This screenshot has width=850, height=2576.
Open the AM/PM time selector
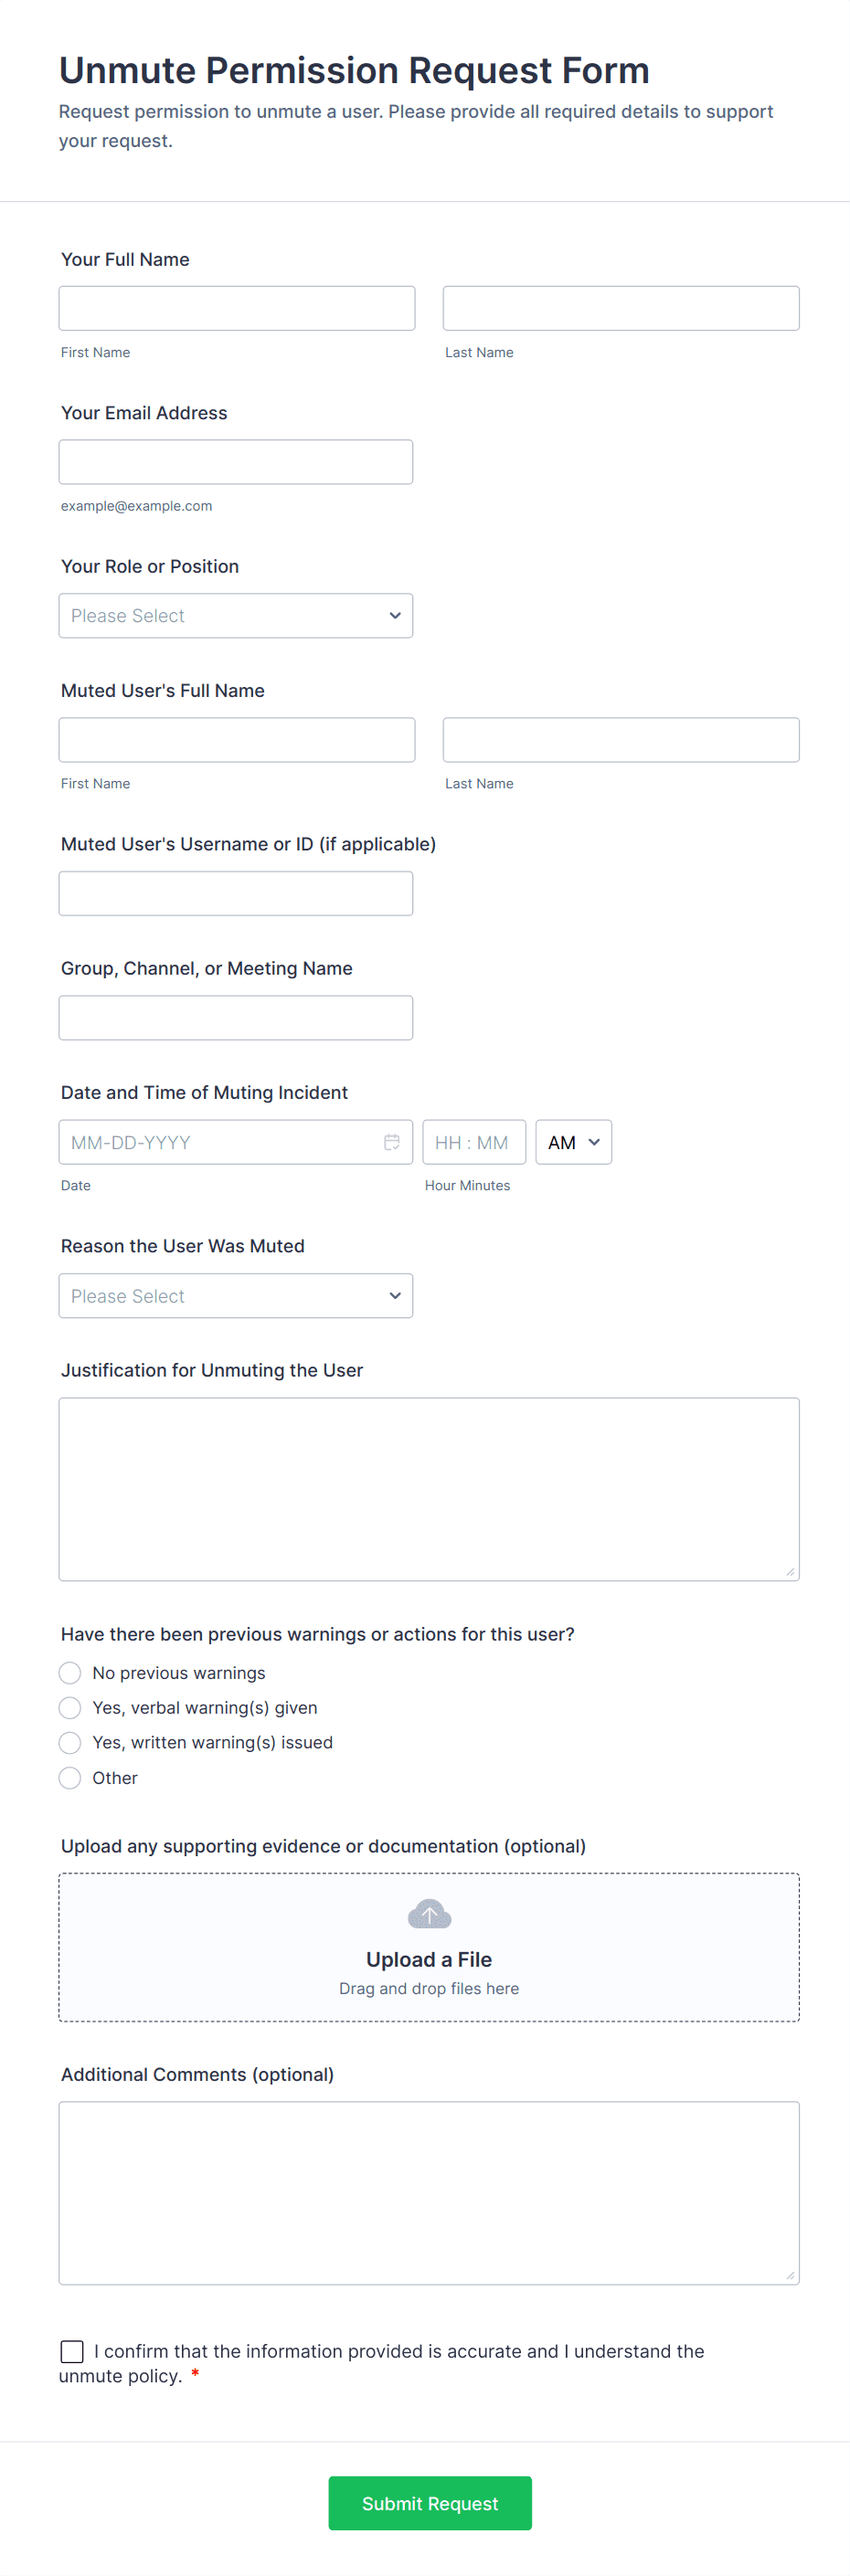(573, 1142)
